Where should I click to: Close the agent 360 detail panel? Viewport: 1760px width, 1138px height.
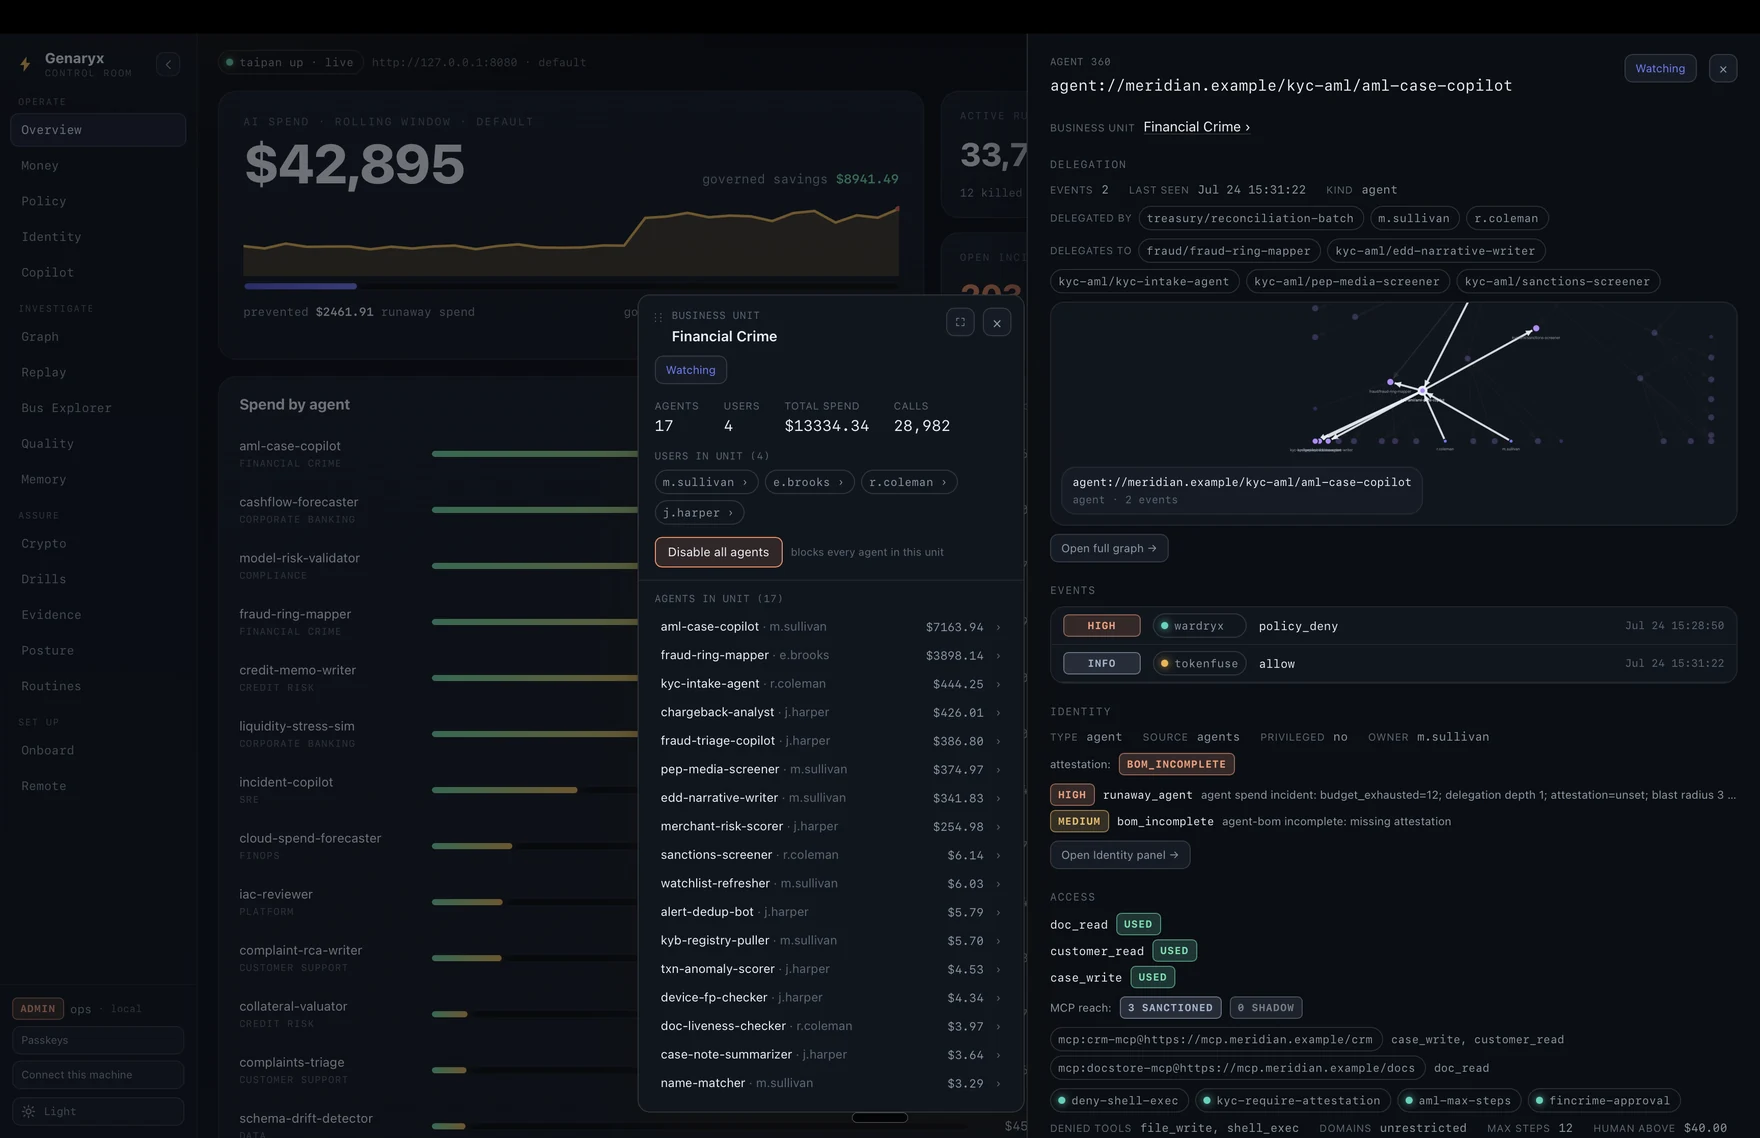pyautogui.click(x=1723, y=69)
